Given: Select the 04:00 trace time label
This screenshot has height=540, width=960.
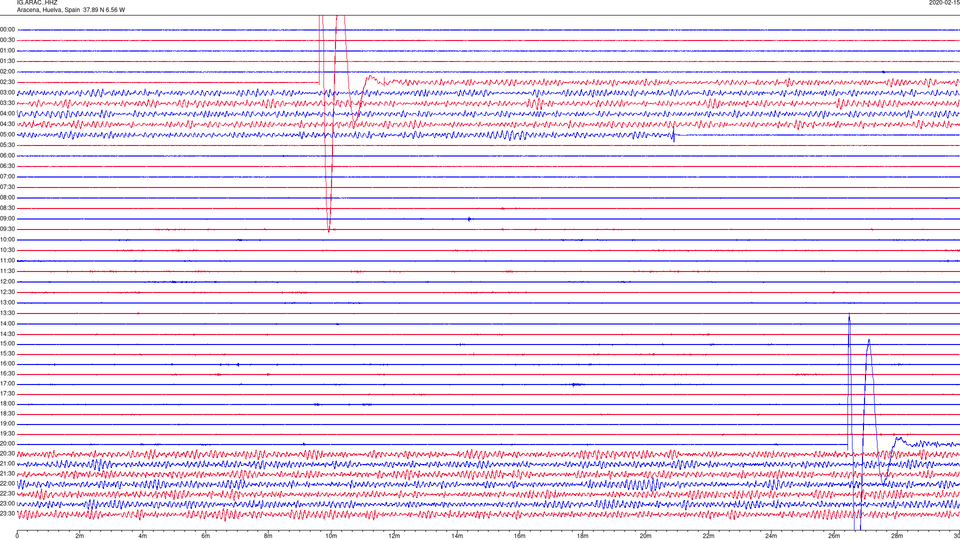Looking at the screenshot, I should [7, 113].
